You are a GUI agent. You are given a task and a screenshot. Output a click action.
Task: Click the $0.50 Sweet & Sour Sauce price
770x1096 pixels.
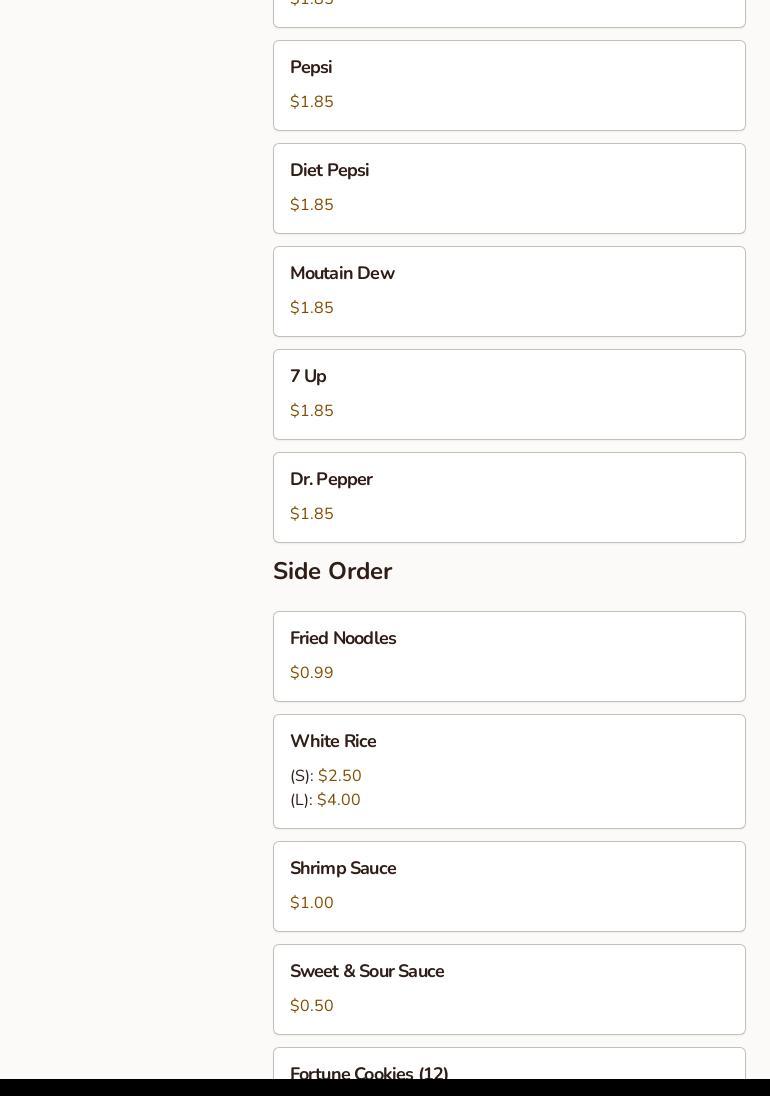[312, 1006]
